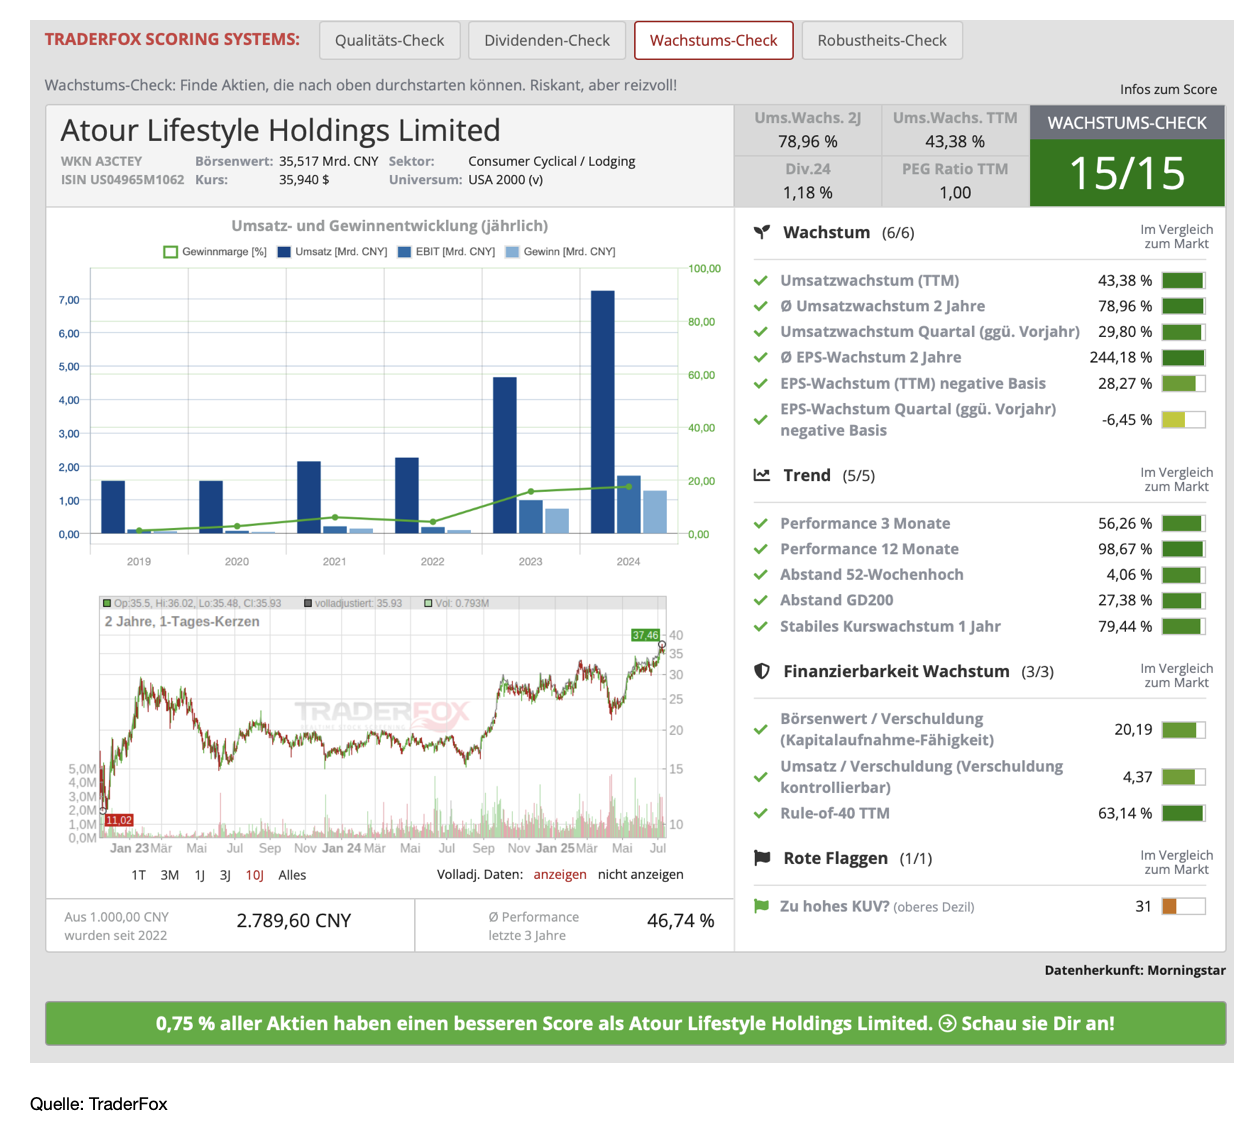The image size is (1260, 1126).
Task: Toggle the Gewinn [Mrd. CNY] legend series
Action: pos(560,252)
